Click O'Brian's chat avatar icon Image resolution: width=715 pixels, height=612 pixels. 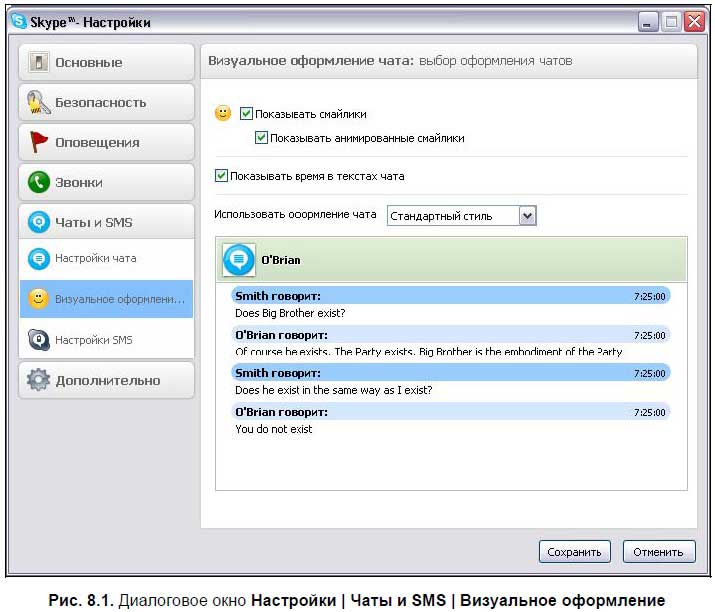point(239,260)
